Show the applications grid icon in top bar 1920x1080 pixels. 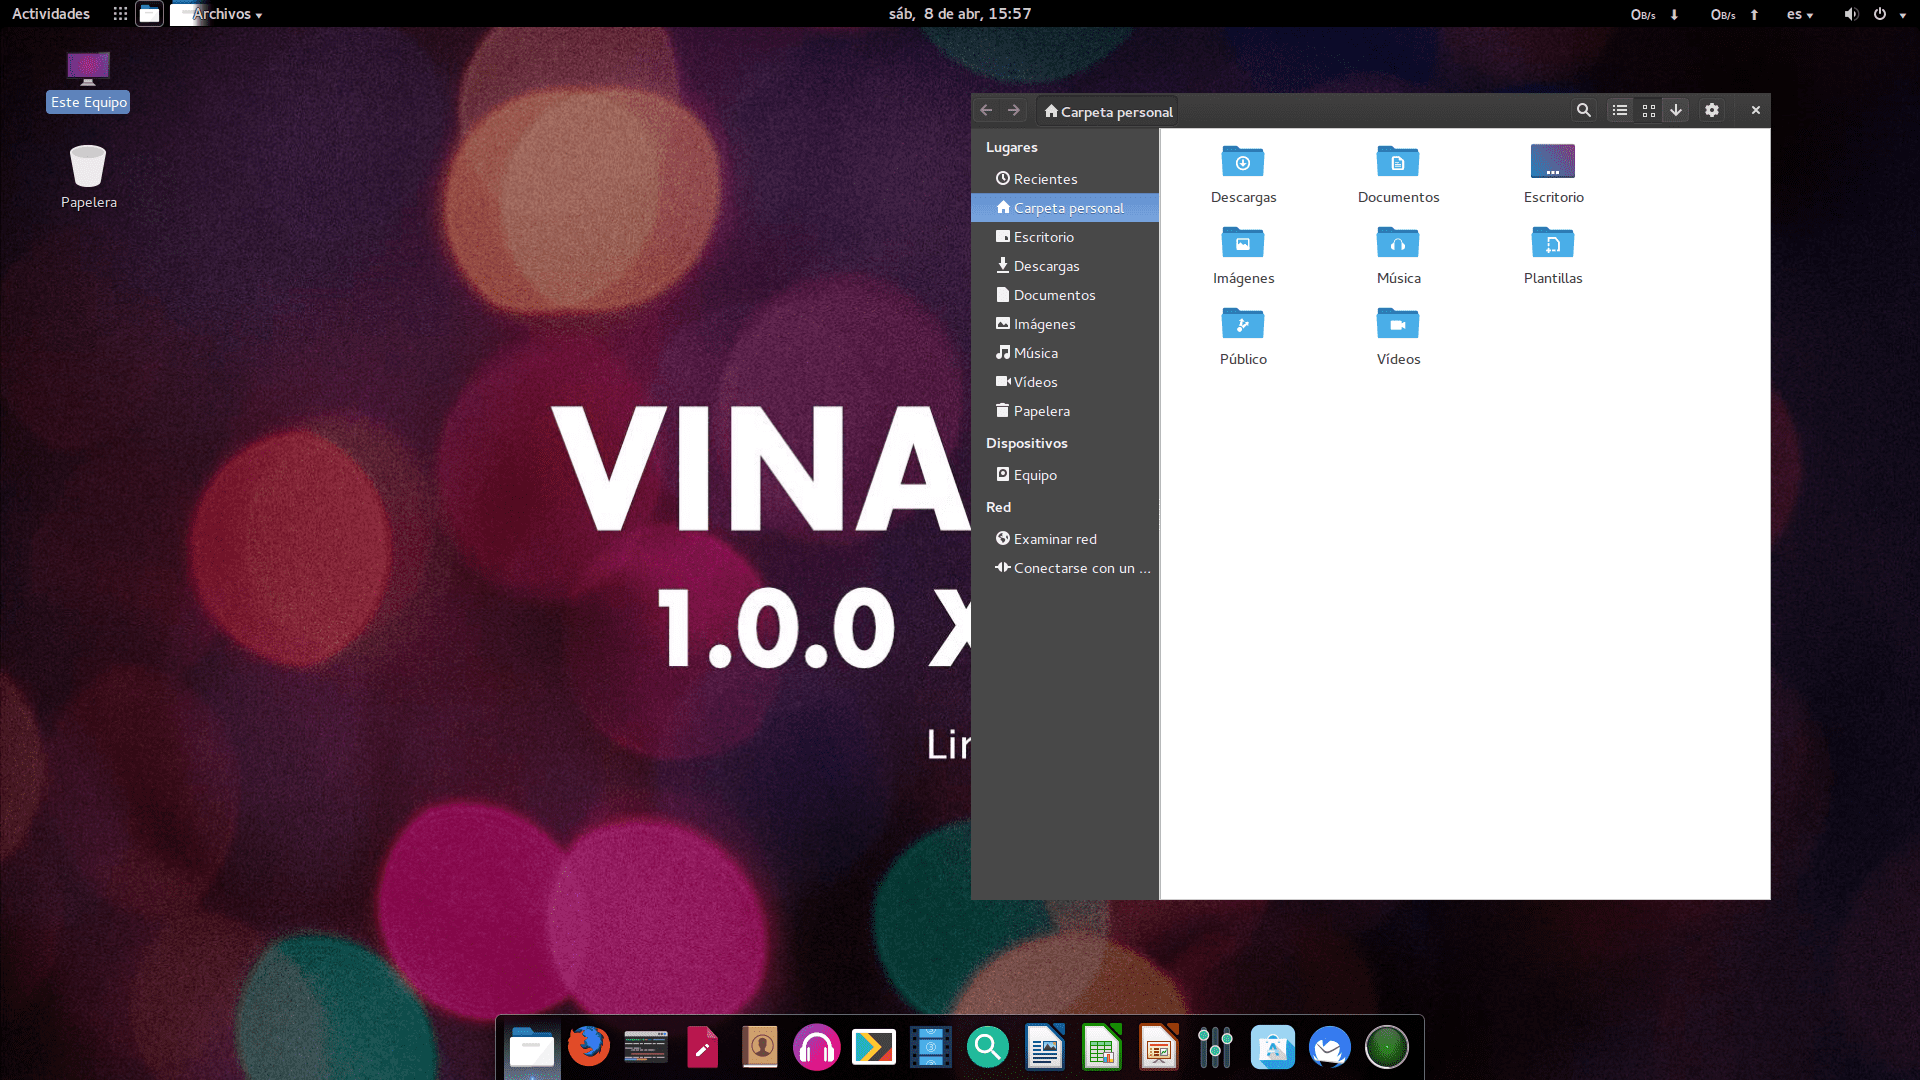coord(120,14)
